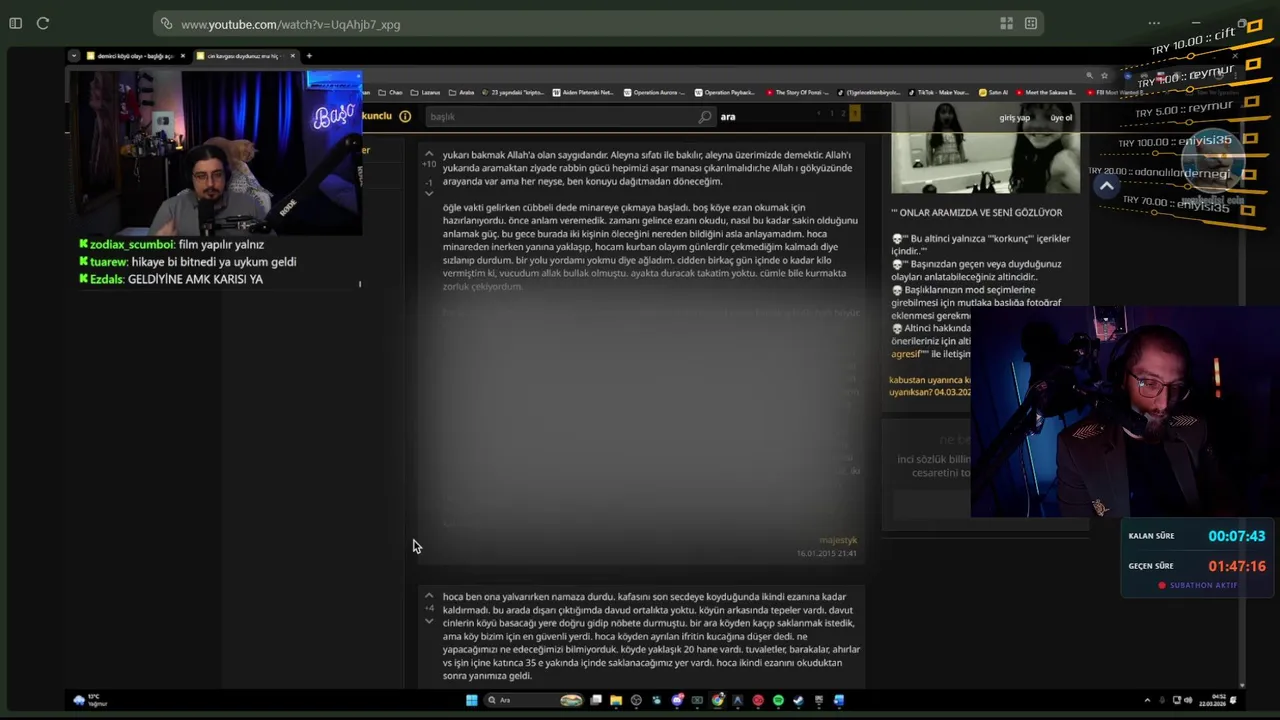Go to page 2 in pagination
Screen dimensions: 1280x720
843,114
